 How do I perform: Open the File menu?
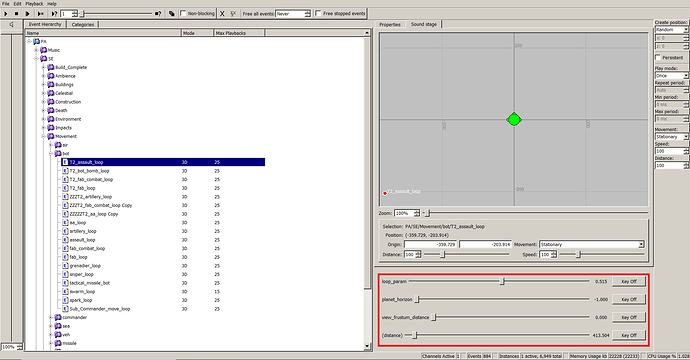6,4
